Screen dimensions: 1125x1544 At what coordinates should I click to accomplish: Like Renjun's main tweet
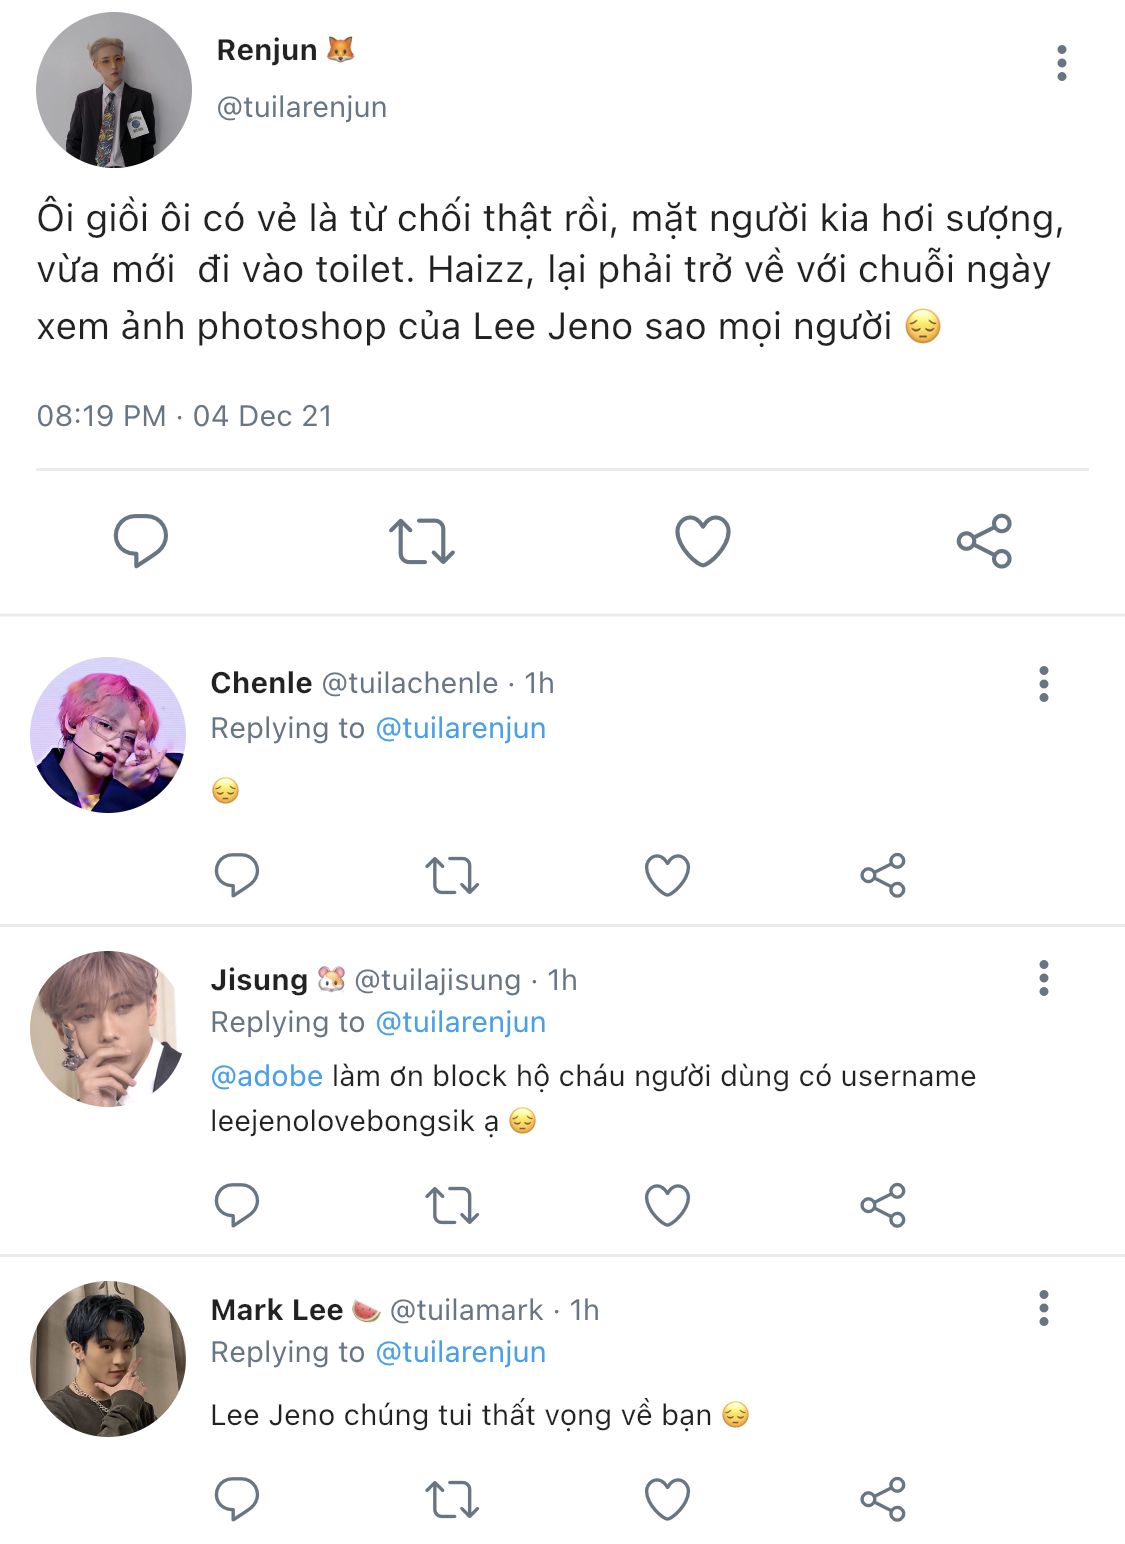pyautogui.click(x=703, y=541)
